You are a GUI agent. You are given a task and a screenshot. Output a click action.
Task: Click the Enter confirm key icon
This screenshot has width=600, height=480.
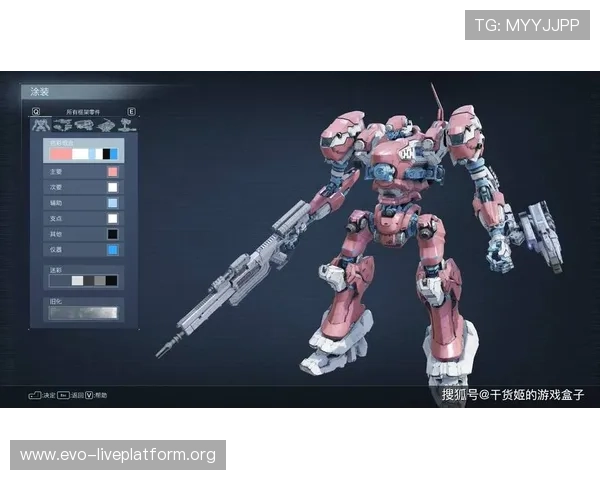(34, 395)
